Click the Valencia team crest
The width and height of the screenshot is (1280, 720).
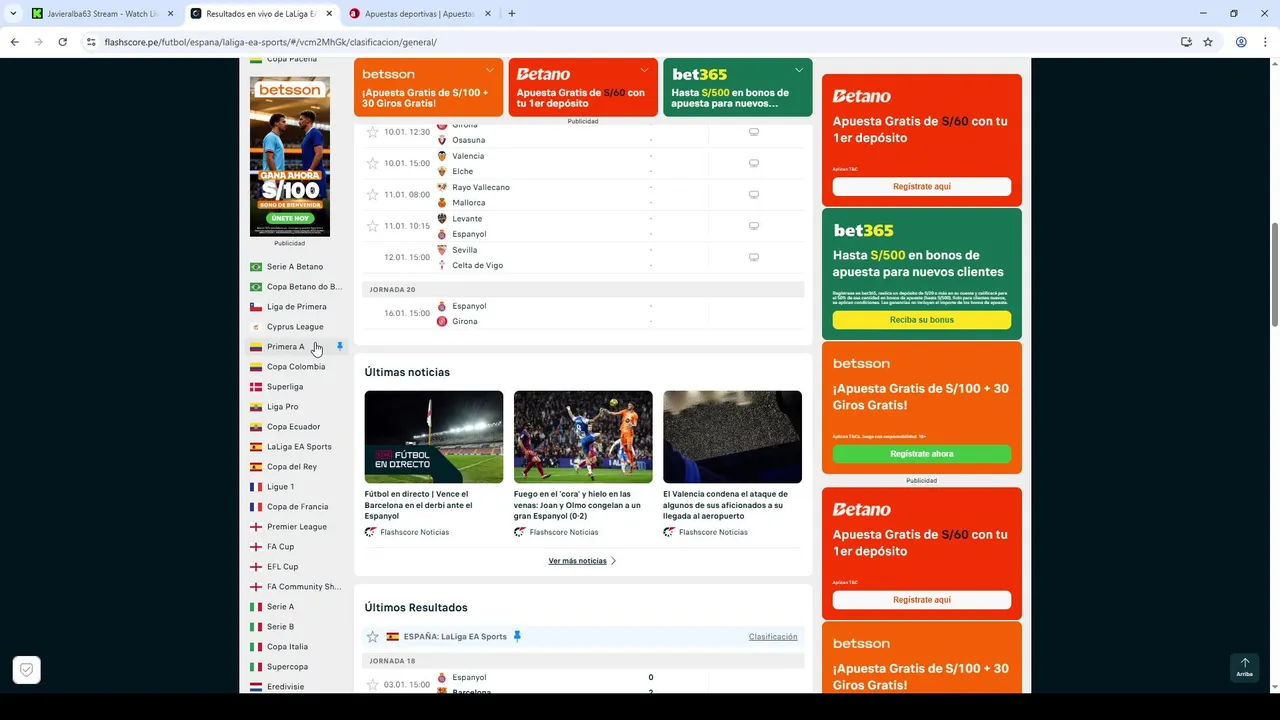(442, 156)
